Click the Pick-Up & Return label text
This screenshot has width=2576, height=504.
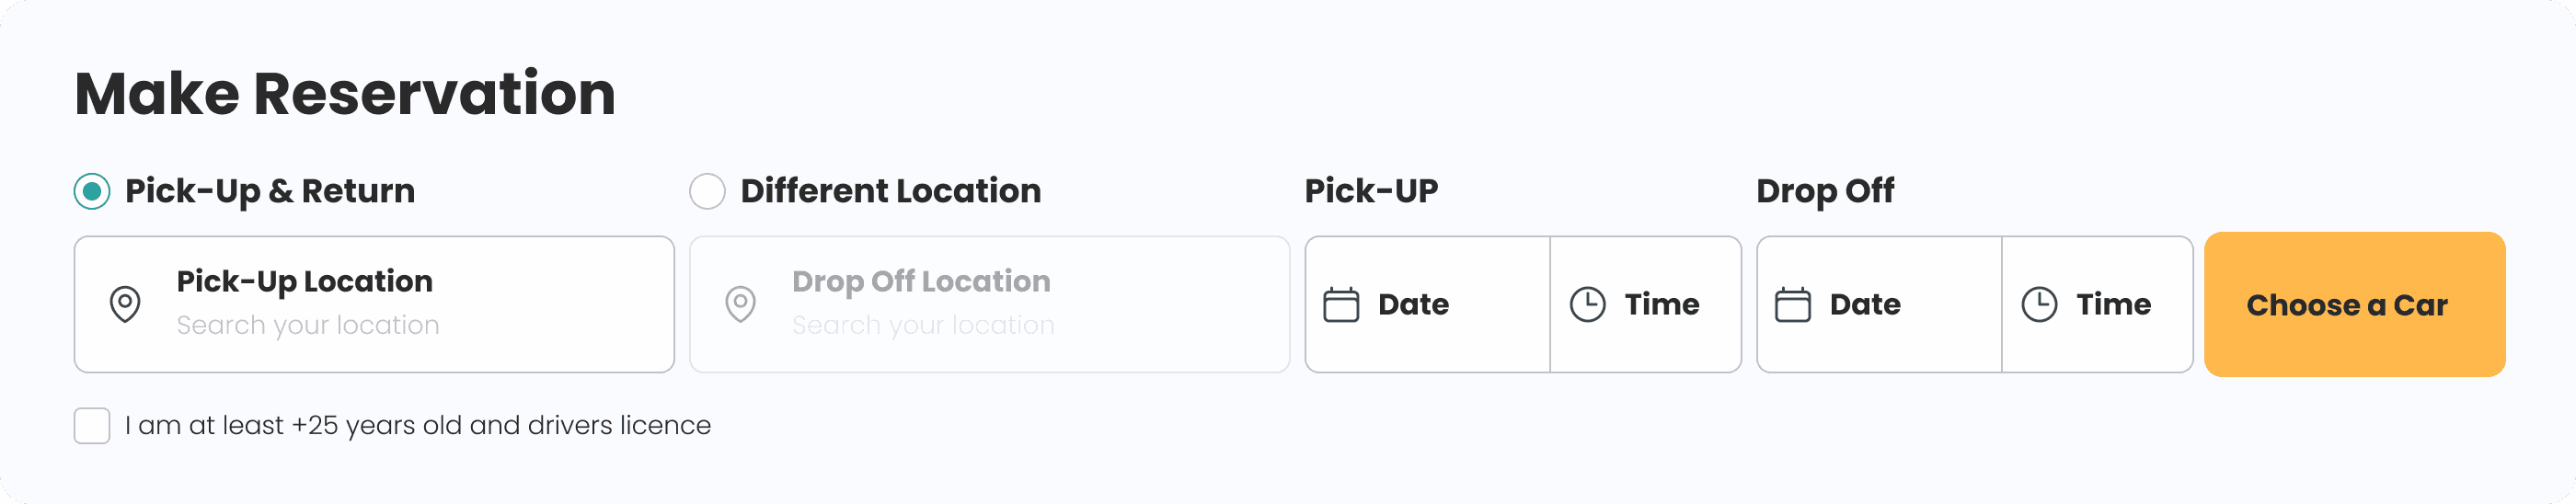tap(270, 191)
